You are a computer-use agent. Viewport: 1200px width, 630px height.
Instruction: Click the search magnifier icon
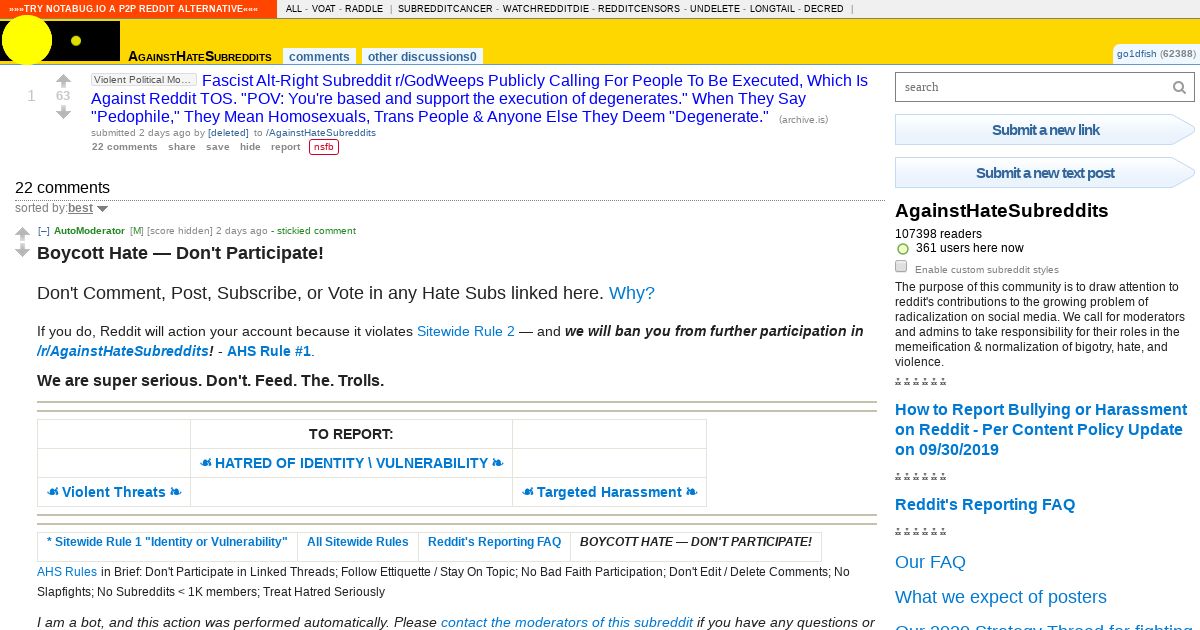click(x=1180, y=87)
